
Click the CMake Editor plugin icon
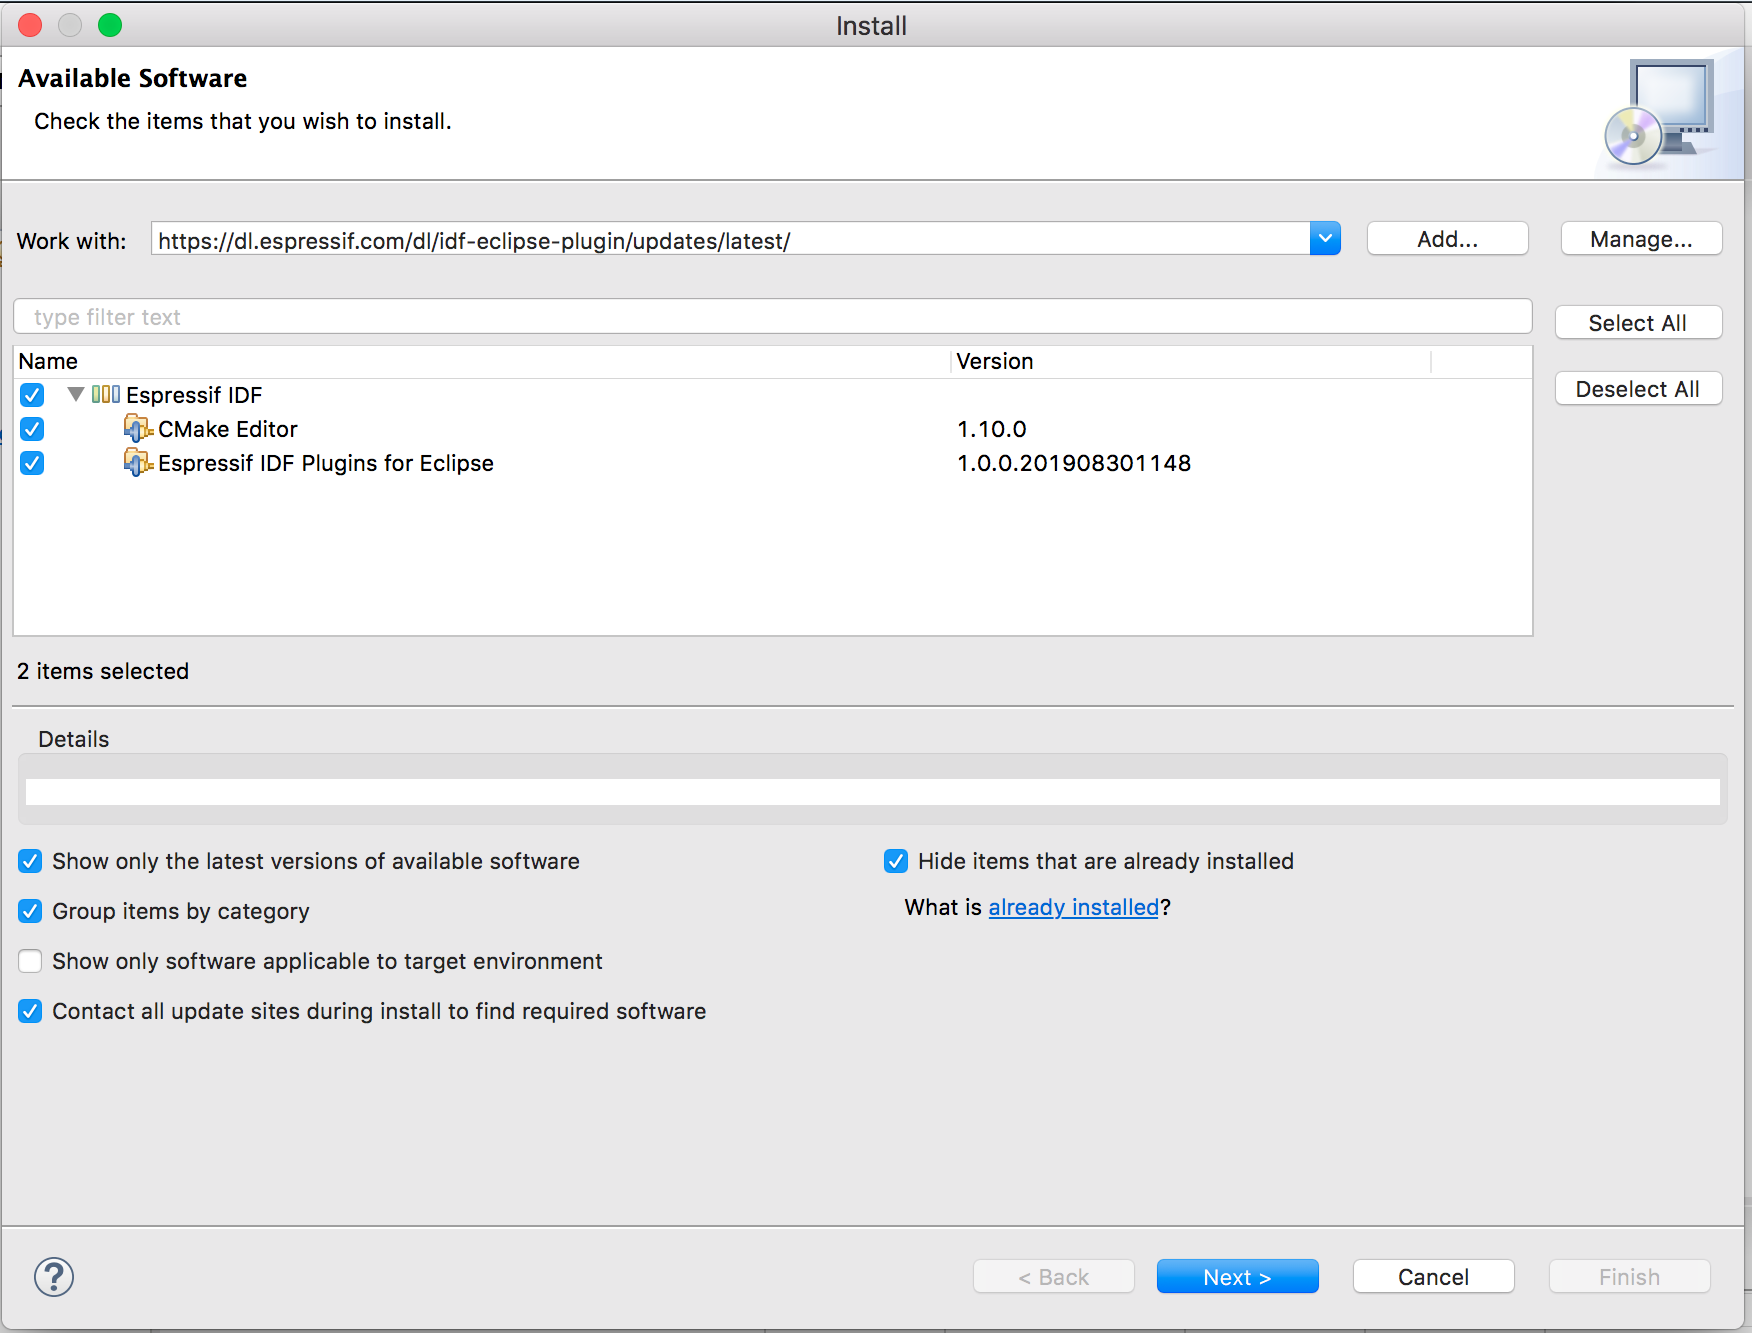[139, 429]
